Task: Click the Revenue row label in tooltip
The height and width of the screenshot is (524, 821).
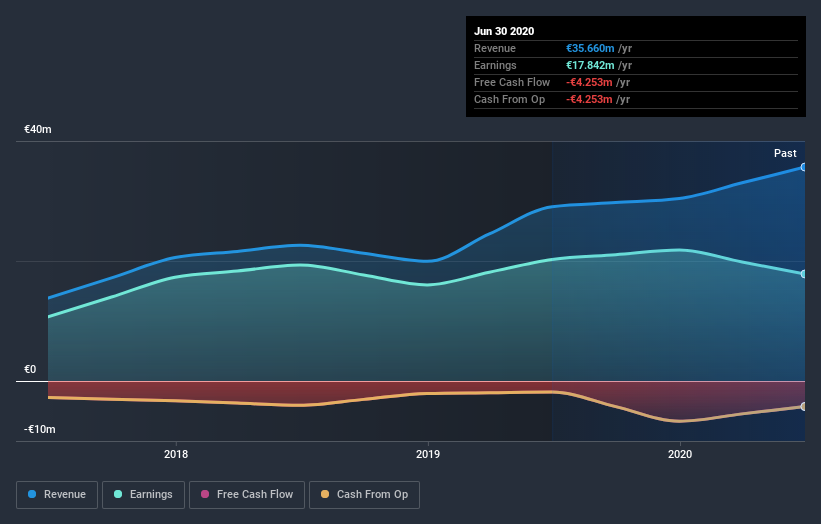Action: (495, 49)
